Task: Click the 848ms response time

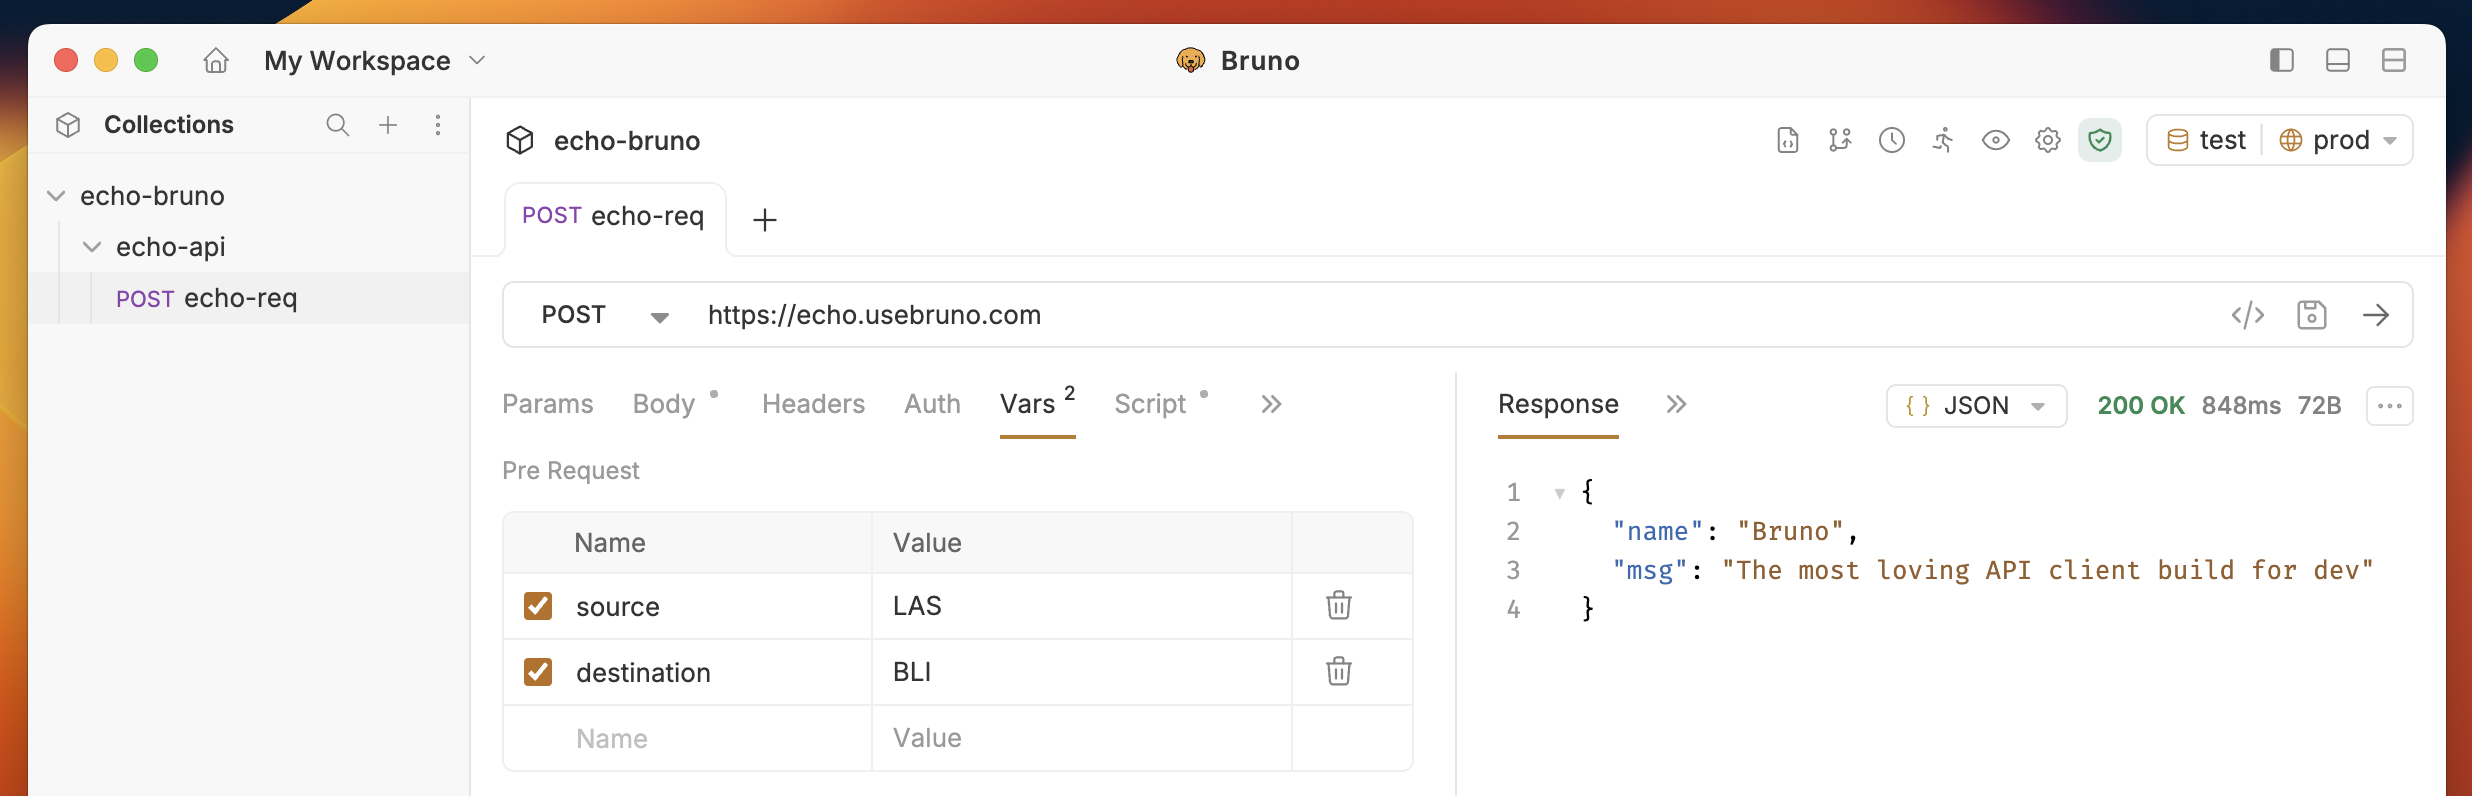Action: (2241, 406)
